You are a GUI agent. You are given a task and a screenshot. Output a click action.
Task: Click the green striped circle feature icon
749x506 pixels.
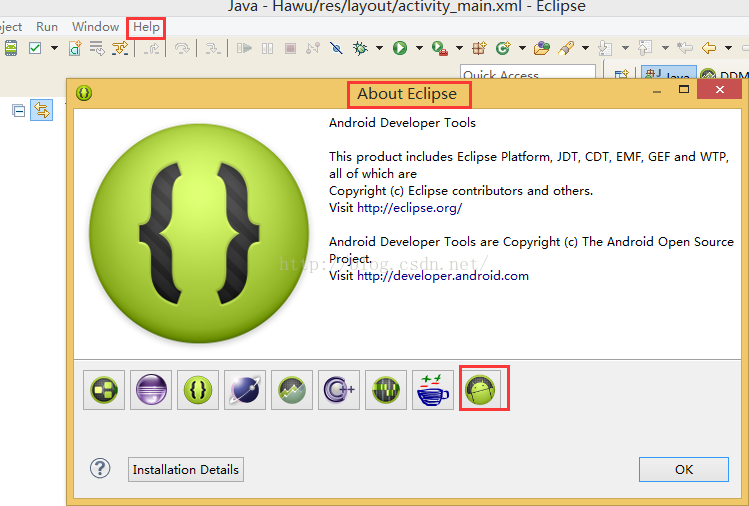(x=386, y=390)
